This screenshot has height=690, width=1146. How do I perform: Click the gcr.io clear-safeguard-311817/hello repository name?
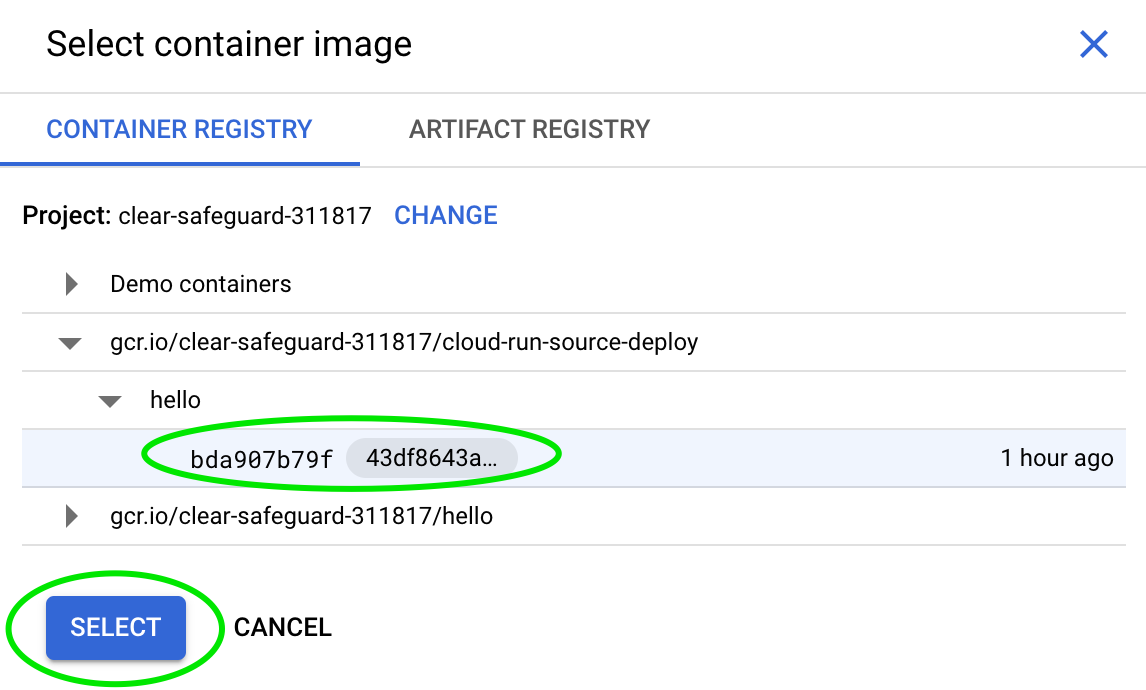301,516
